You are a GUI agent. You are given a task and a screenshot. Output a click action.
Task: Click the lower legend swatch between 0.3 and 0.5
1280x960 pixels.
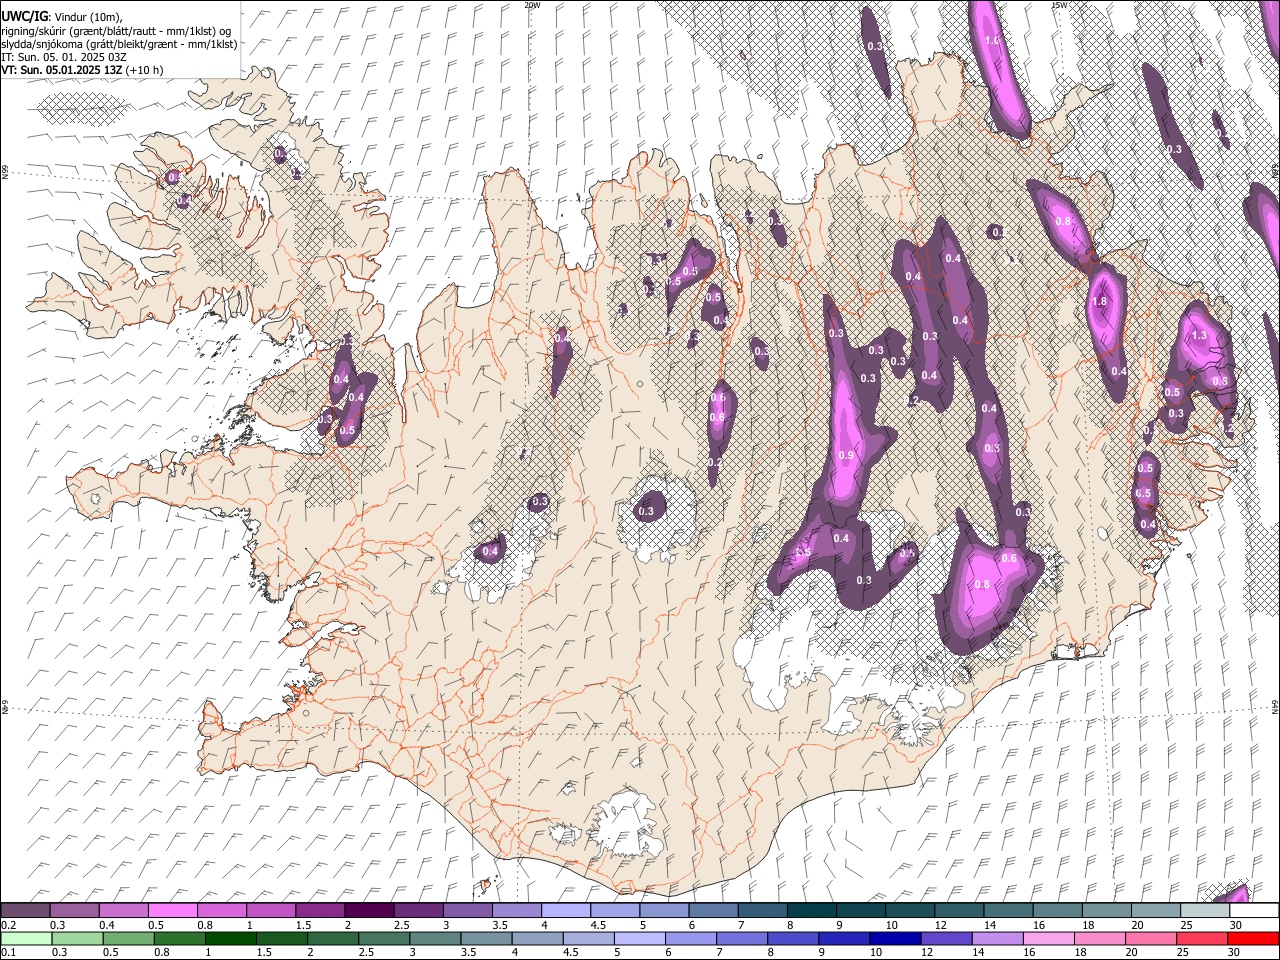(x=76, y=938)
